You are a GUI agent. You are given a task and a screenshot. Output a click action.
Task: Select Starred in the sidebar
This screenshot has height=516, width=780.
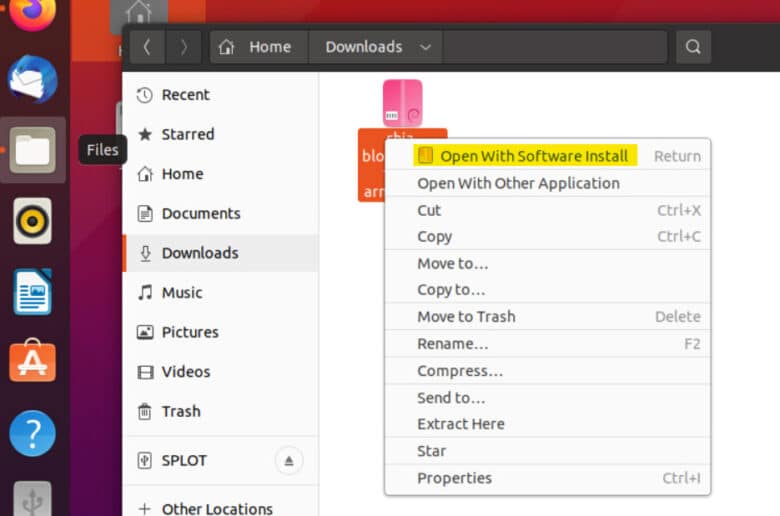tap(220, 134)
